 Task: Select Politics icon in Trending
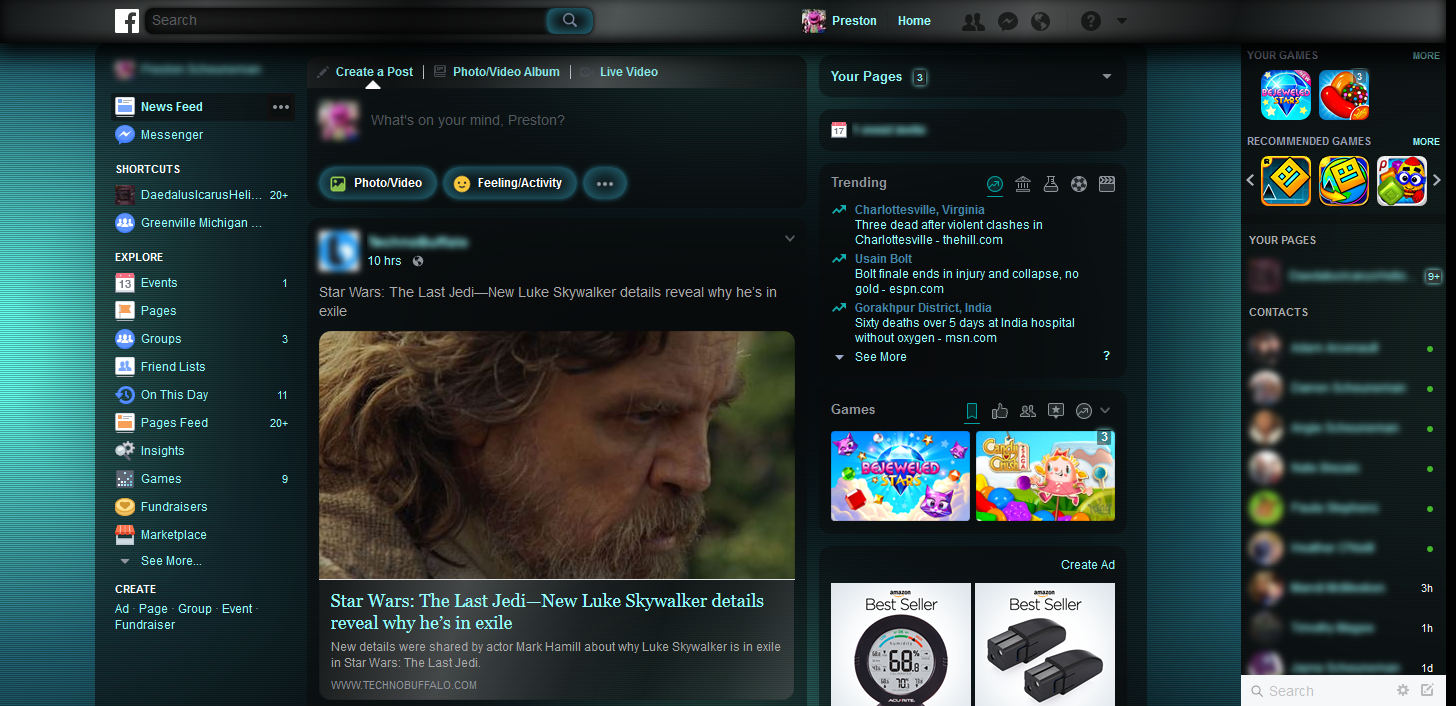(x=1023, y=184)
